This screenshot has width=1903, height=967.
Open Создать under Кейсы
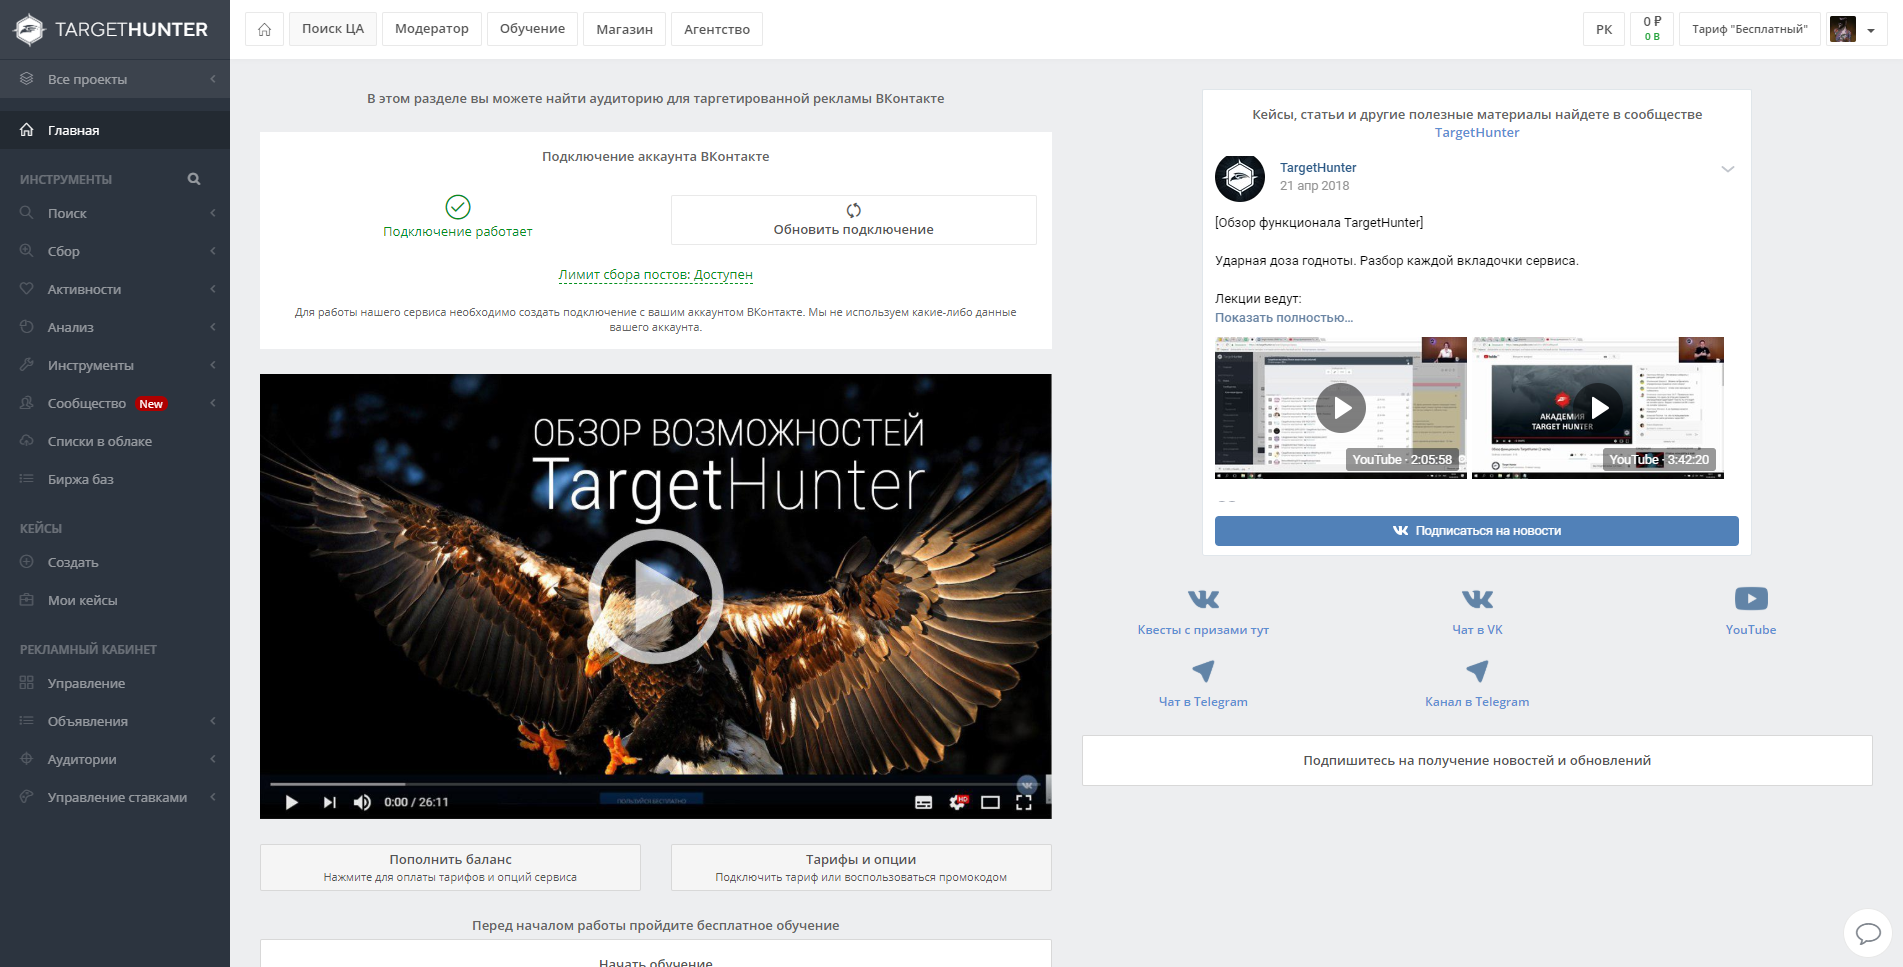point(115,562)
